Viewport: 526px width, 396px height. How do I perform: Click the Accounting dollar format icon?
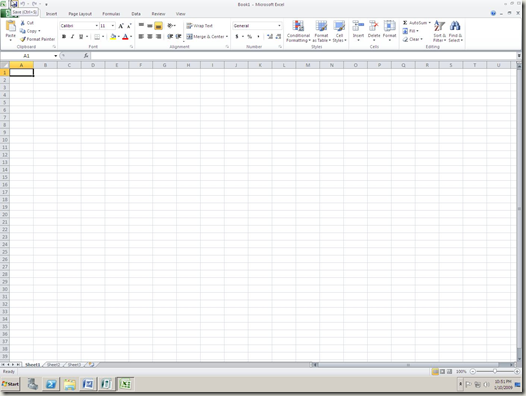(x=236, y=37)
